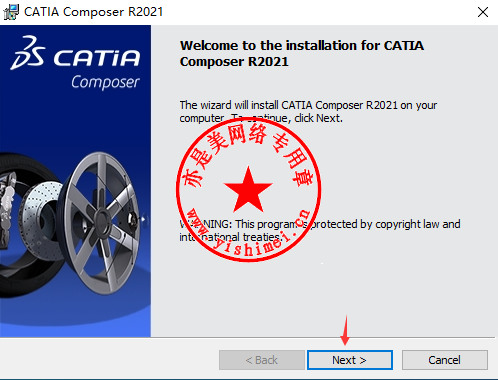
Task: Click the red arrow above Next
Action: (x=346, y=330)
